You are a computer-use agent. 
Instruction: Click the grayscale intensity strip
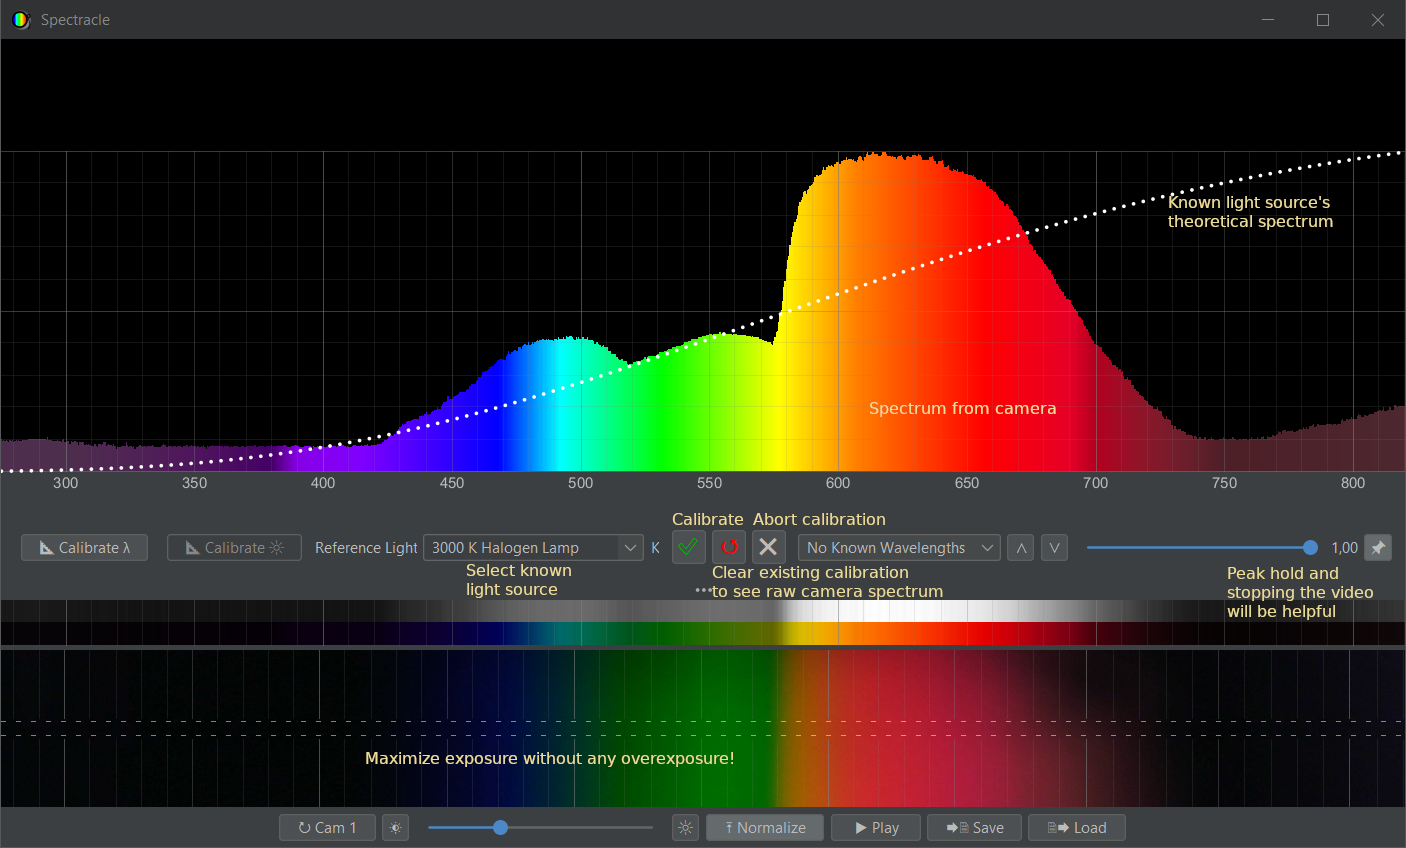[703, 611]
